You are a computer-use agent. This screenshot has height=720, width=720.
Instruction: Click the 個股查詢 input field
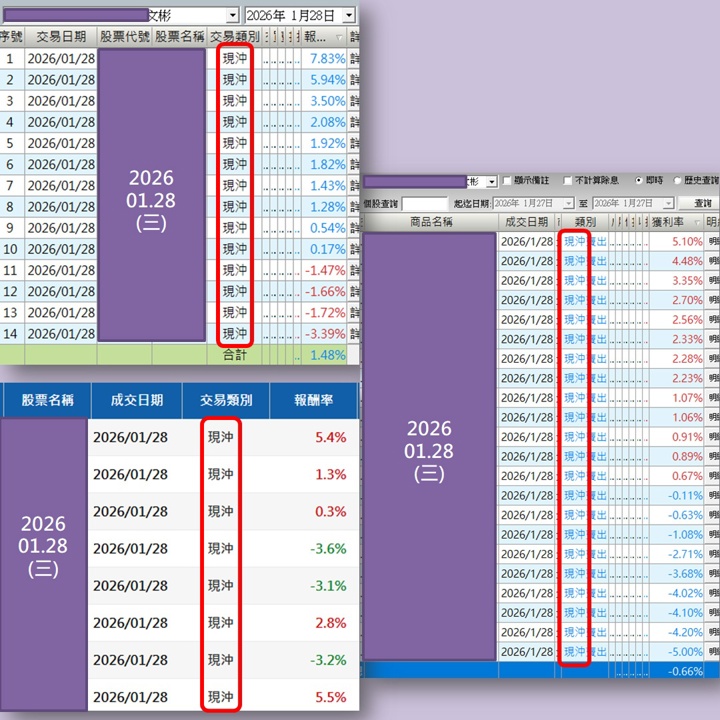pyautogui.click(x=425, y=203)
